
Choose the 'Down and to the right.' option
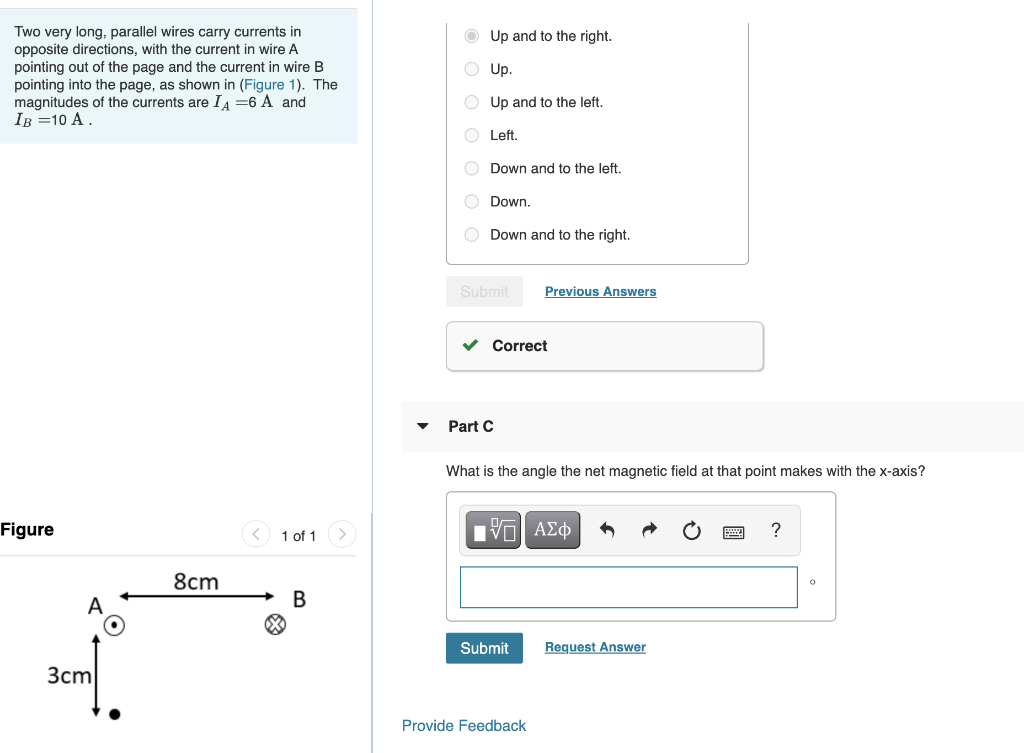click(x=472, y=234)
